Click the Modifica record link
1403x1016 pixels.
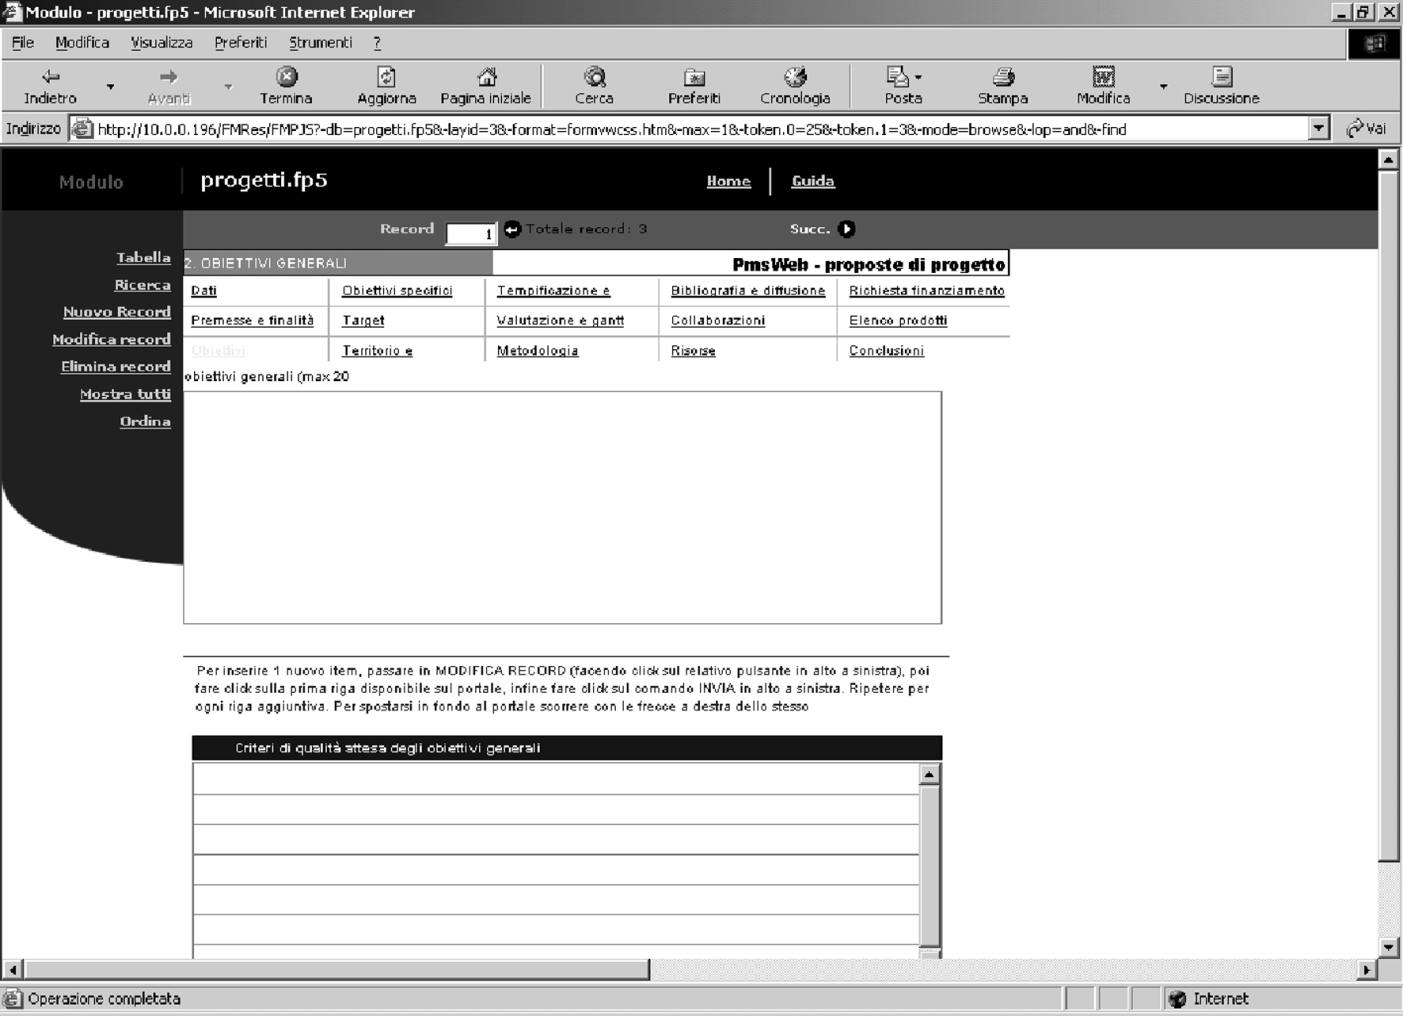point(111,339)
